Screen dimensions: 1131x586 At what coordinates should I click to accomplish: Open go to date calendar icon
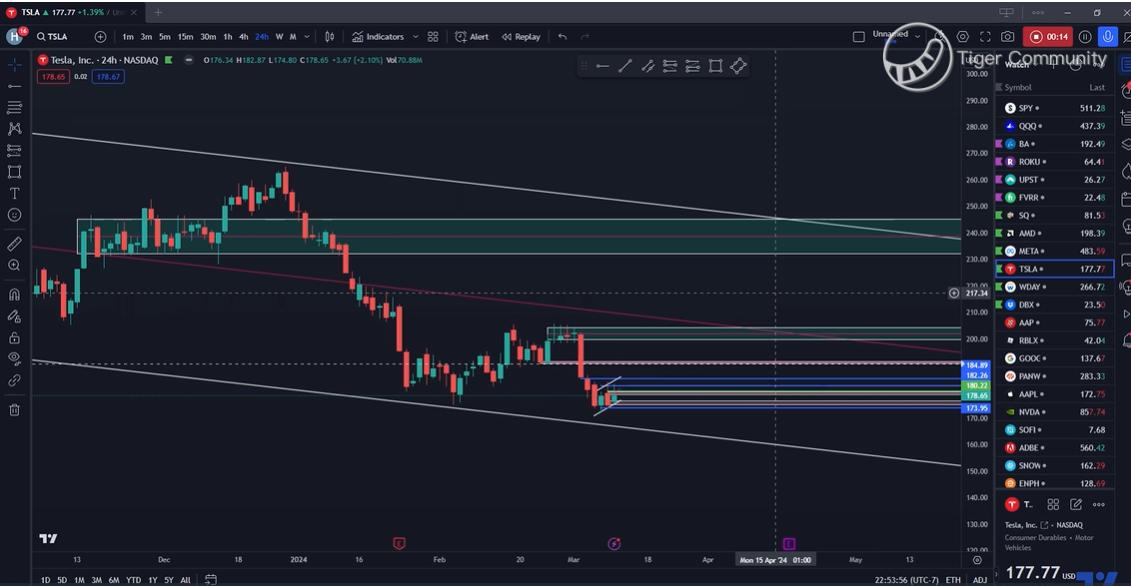point(211,579)
